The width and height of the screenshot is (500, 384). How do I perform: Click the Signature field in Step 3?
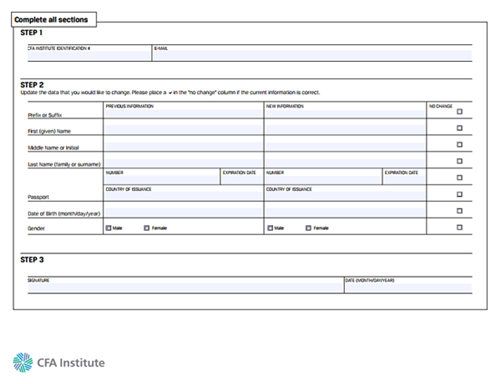[185, 288]
